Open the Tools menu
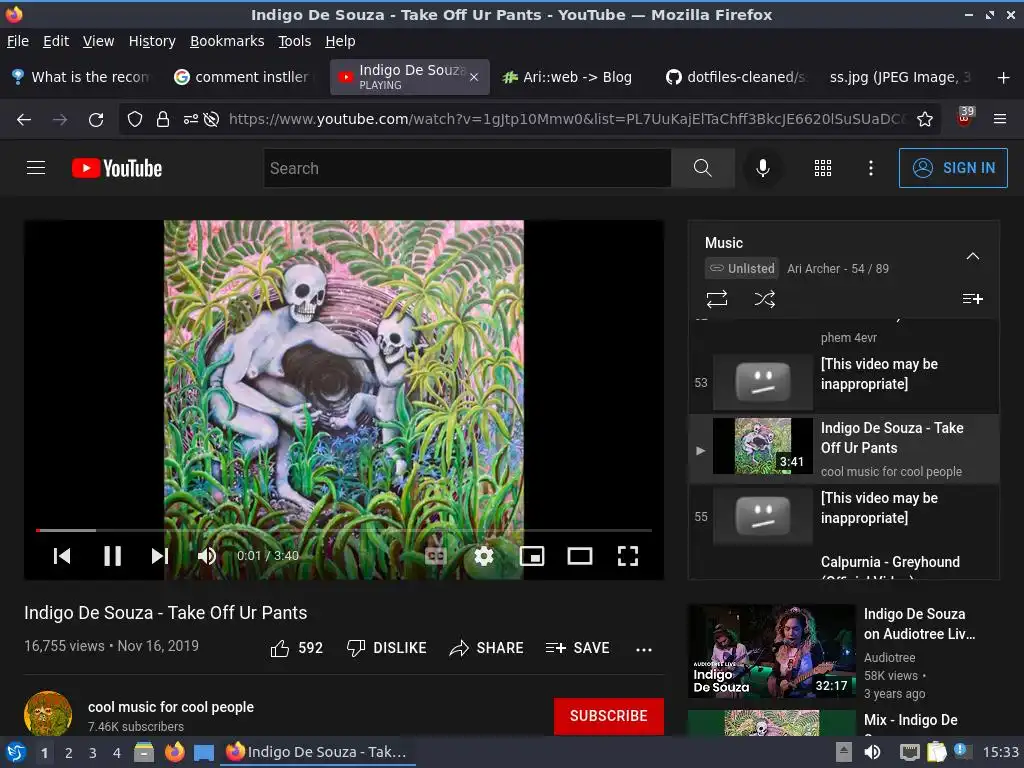This screenshot has width=1024, height=768. point(295,41)
